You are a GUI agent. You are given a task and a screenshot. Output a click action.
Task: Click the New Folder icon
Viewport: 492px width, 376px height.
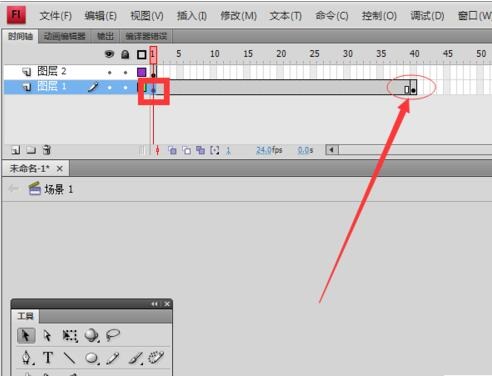coord(31,150)
